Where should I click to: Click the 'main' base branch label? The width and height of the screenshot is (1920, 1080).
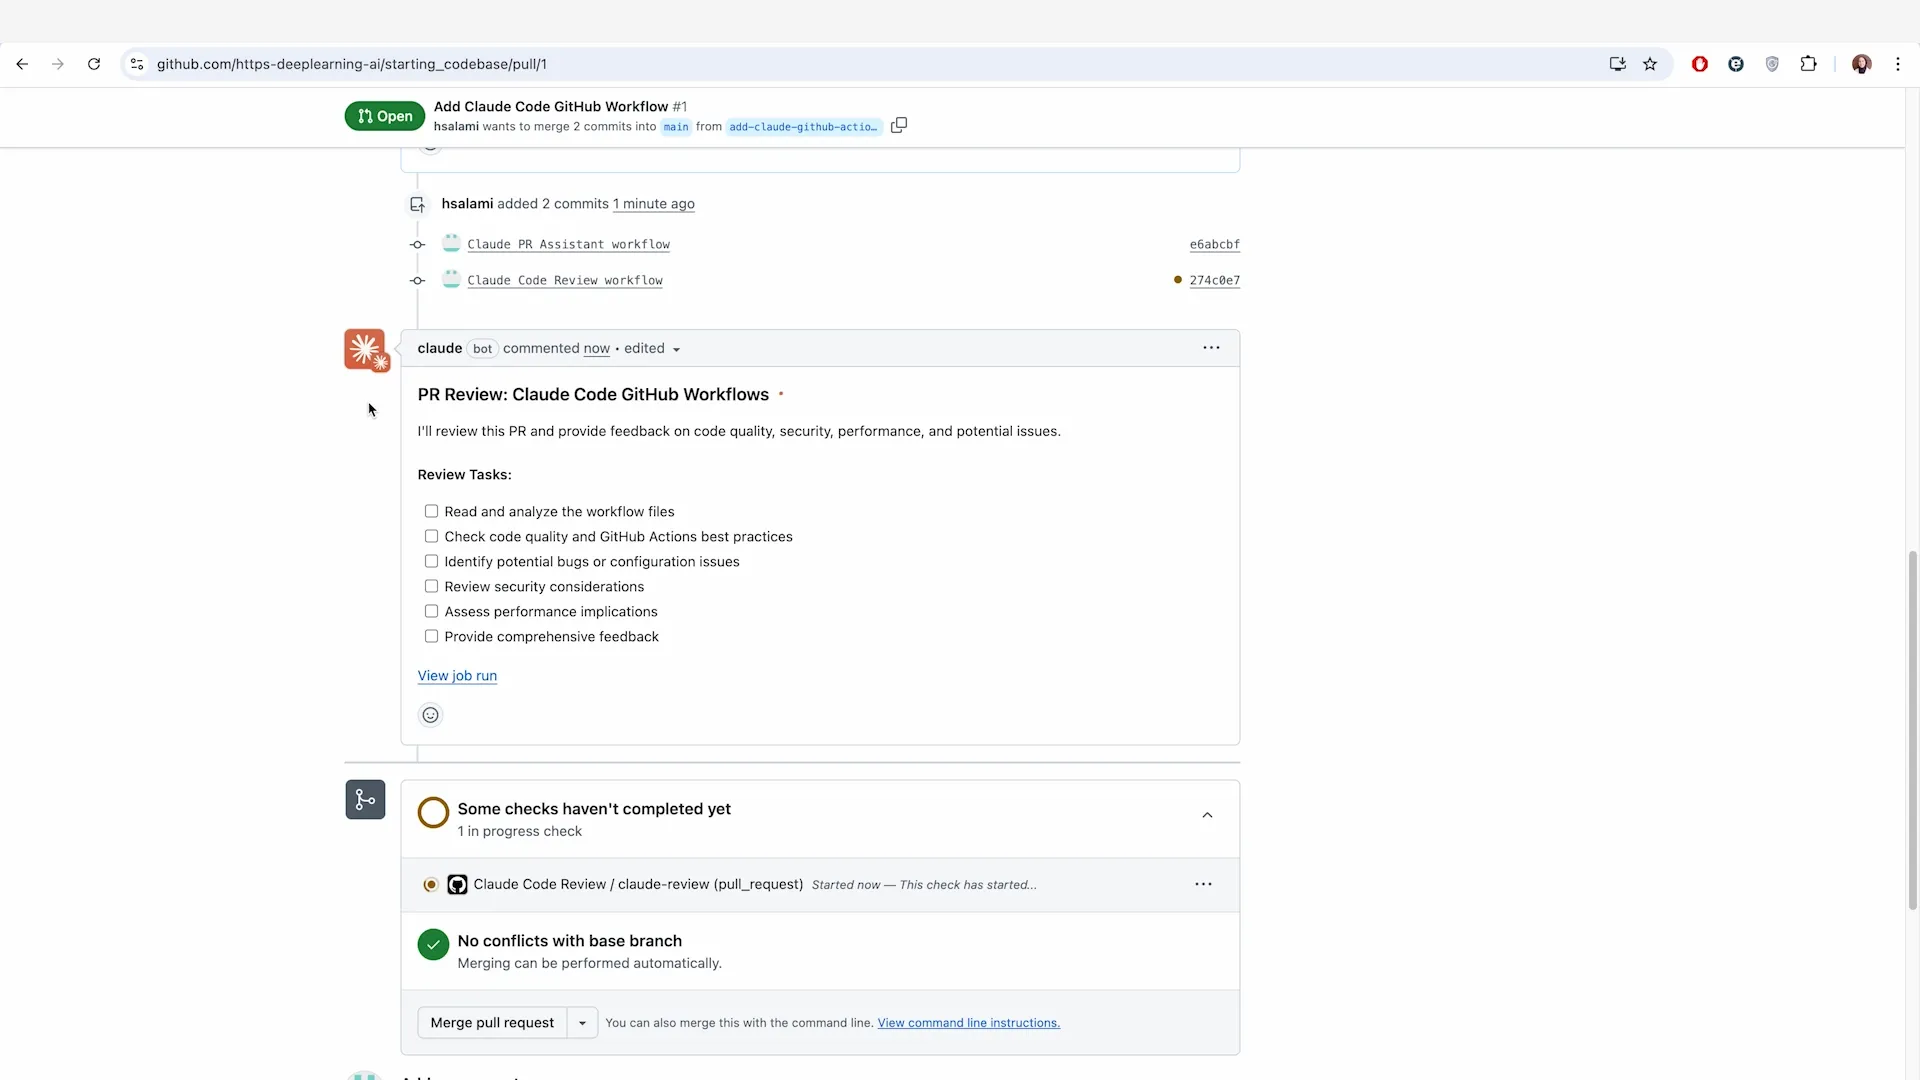tap(676, 127)
